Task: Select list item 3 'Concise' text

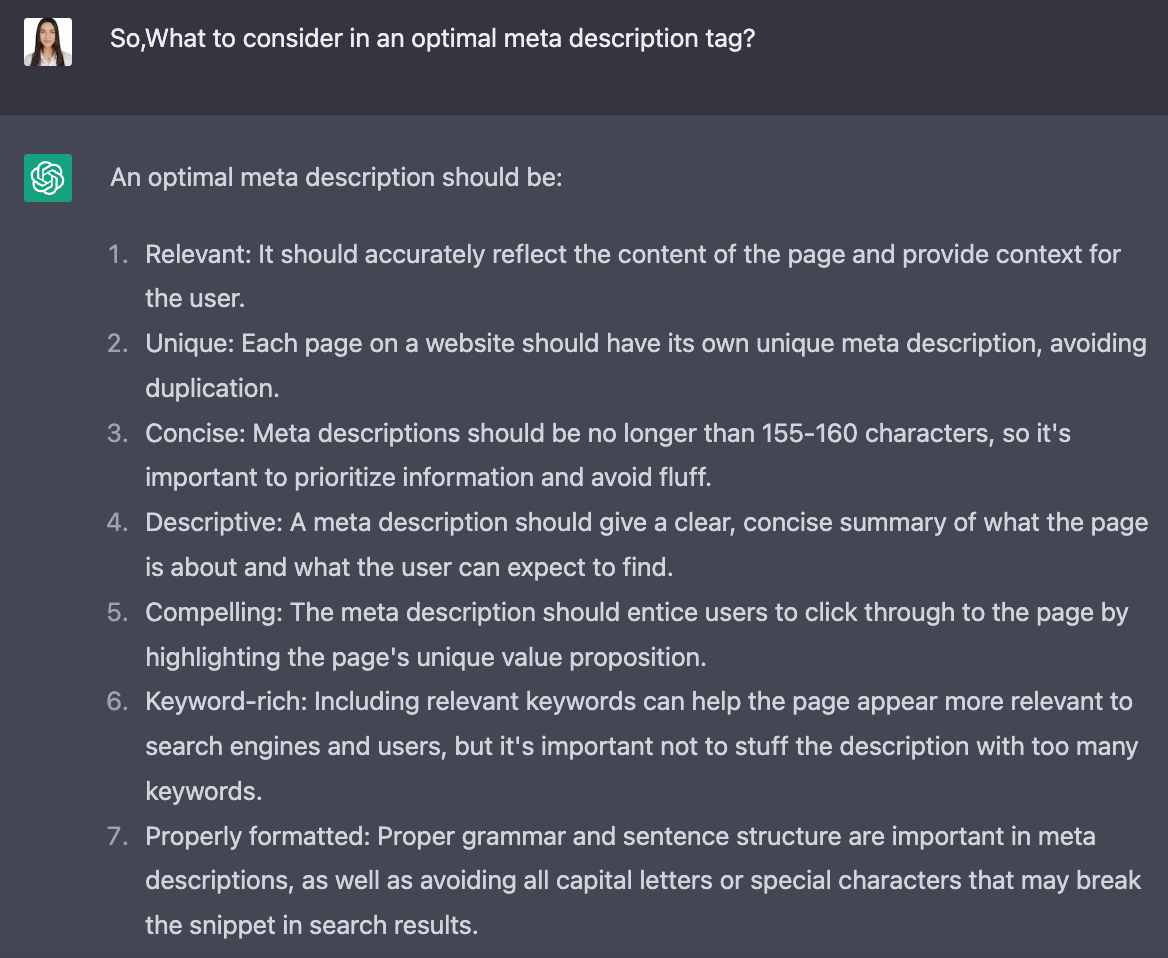Action: click(x=608, y=455)
